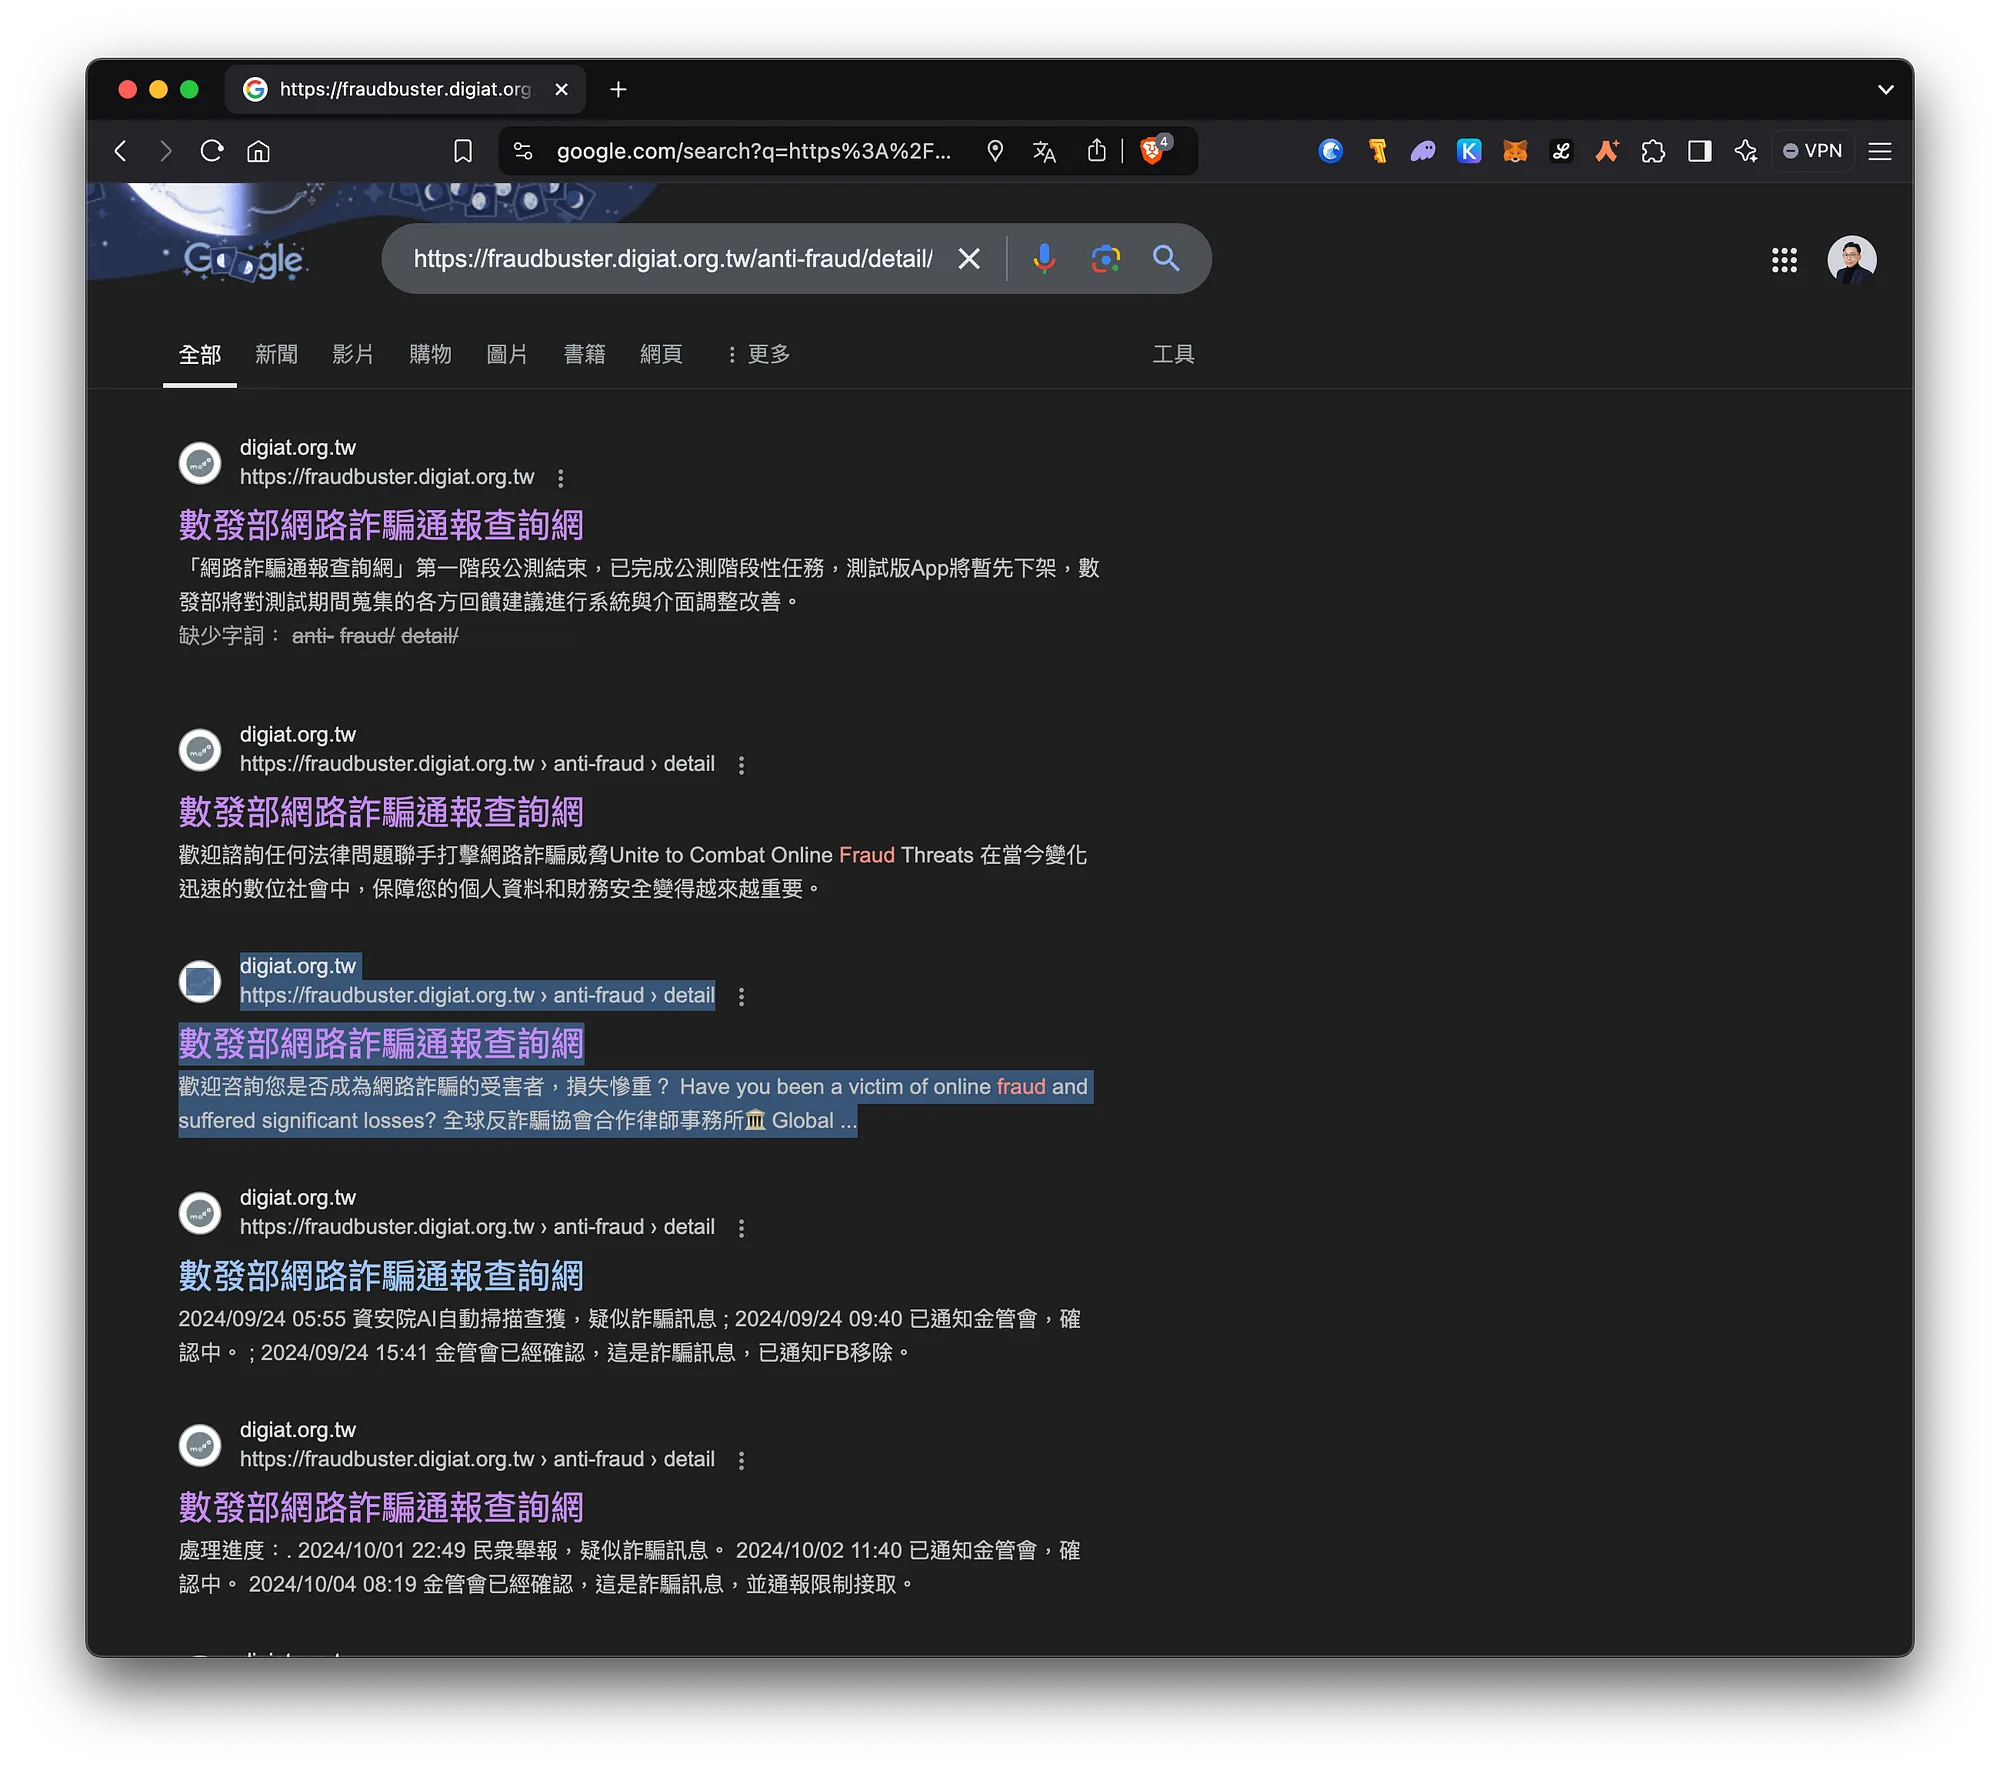2000x1771 pixels.
Task: Open first result 數發部網路詐騙通報查詢網 about 公測結束
Action: coord(381,525)
